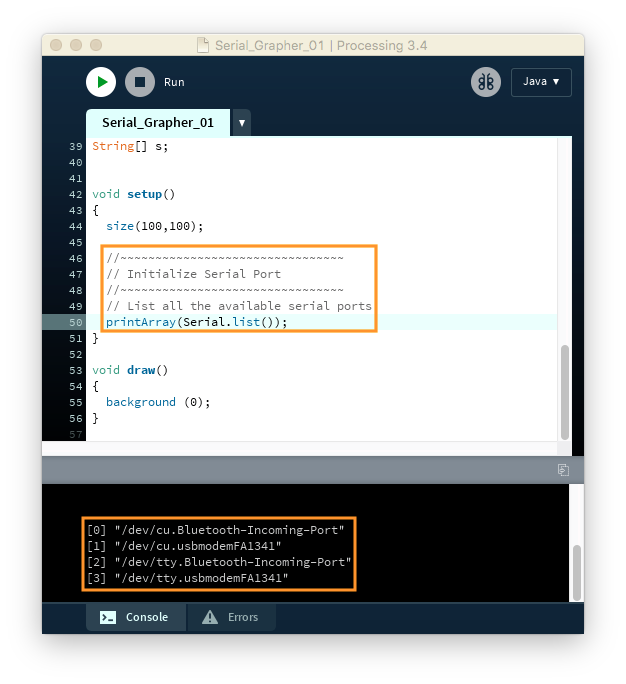Stop the running sketch

click(140, 82)
